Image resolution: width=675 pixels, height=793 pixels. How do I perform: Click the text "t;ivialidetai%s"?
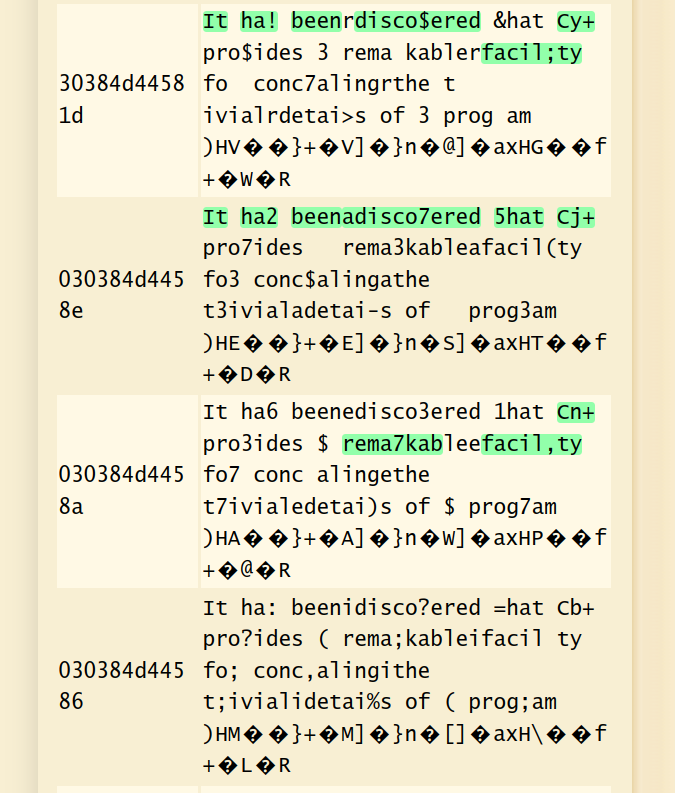click(297, 702)
